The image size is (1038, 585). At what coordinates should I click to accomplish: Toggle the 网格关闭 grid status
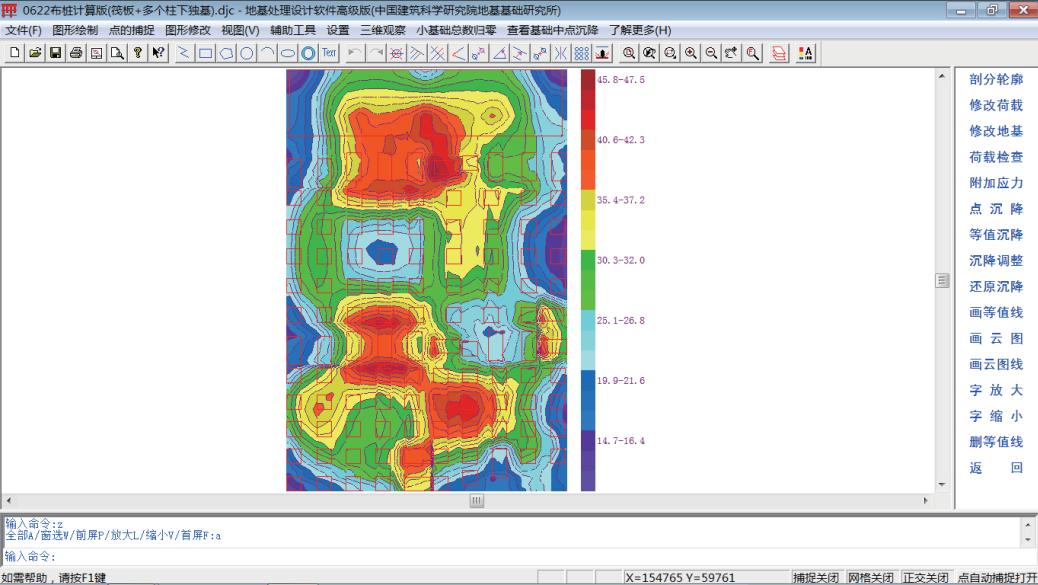pos(870,578)
